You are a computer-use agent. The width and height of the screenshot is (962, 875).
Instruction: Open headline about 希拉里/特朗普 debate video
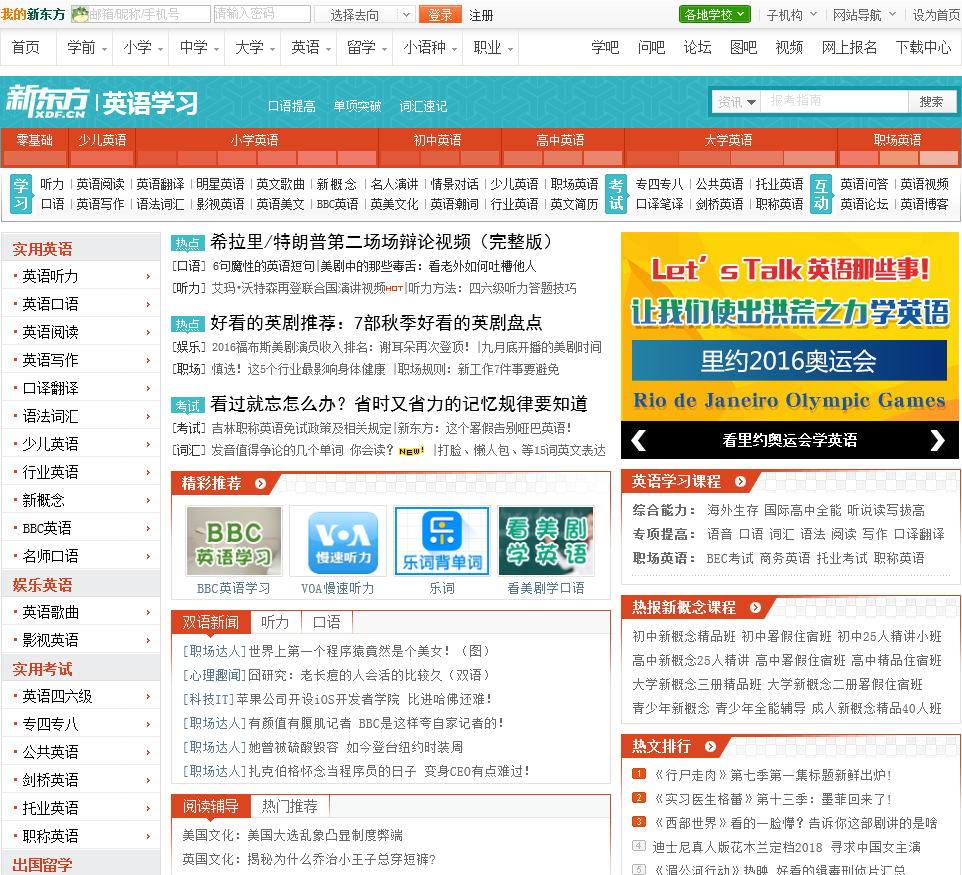pyautogui.click(x=381, y=242)
